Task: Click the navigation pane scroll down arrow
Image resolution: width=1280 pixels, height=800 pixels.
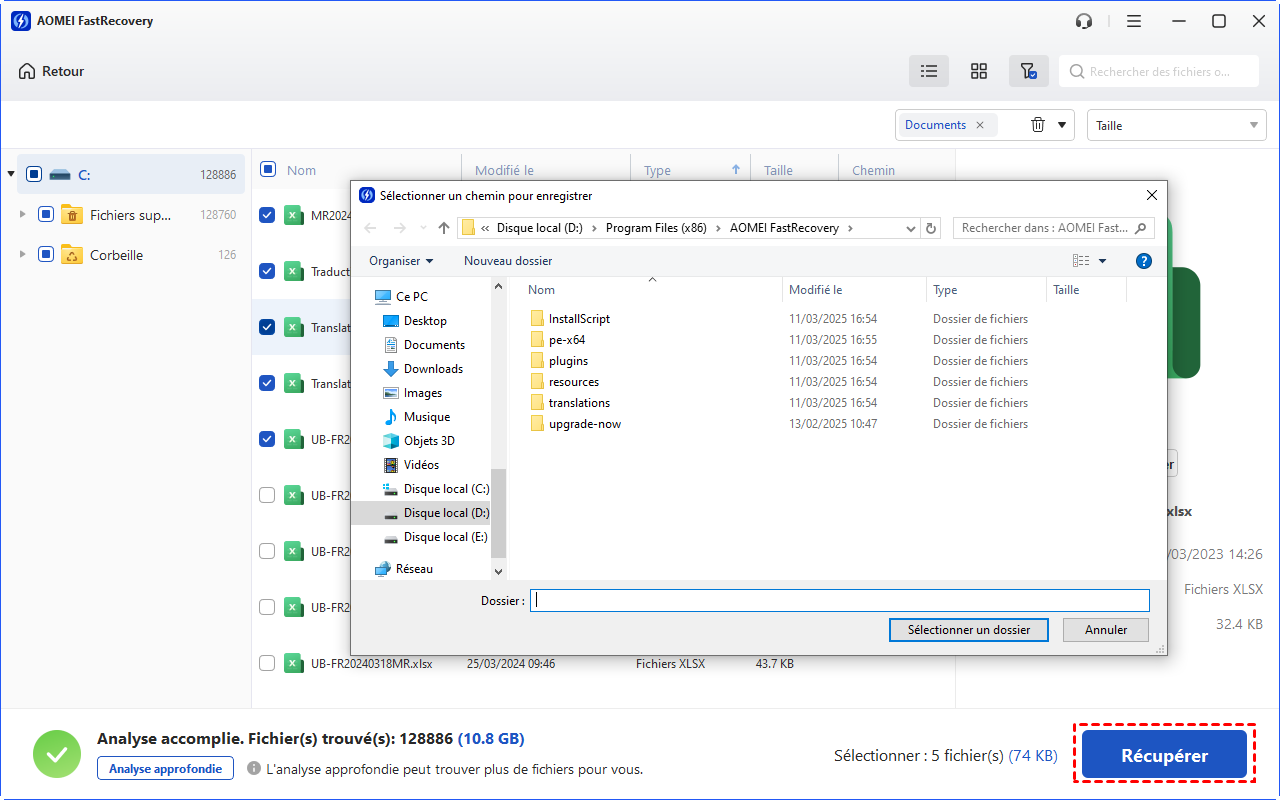Action: click(499, 571)
